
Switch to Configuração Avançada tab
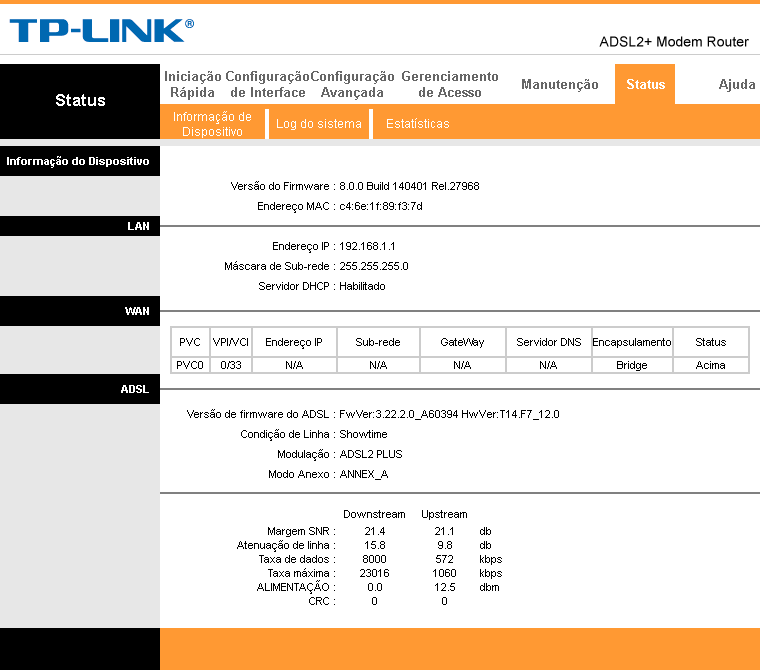coord(352,84)
